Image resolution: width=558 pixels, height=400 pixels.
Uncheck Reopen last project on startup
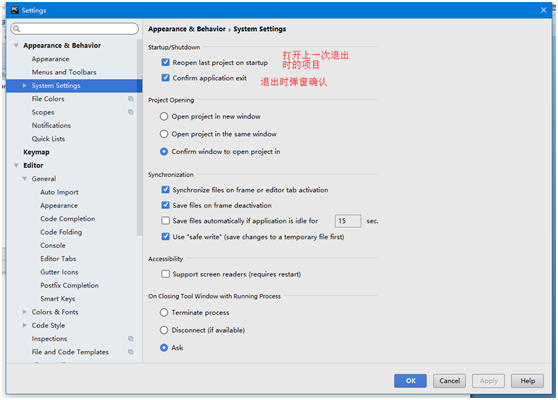165,62
